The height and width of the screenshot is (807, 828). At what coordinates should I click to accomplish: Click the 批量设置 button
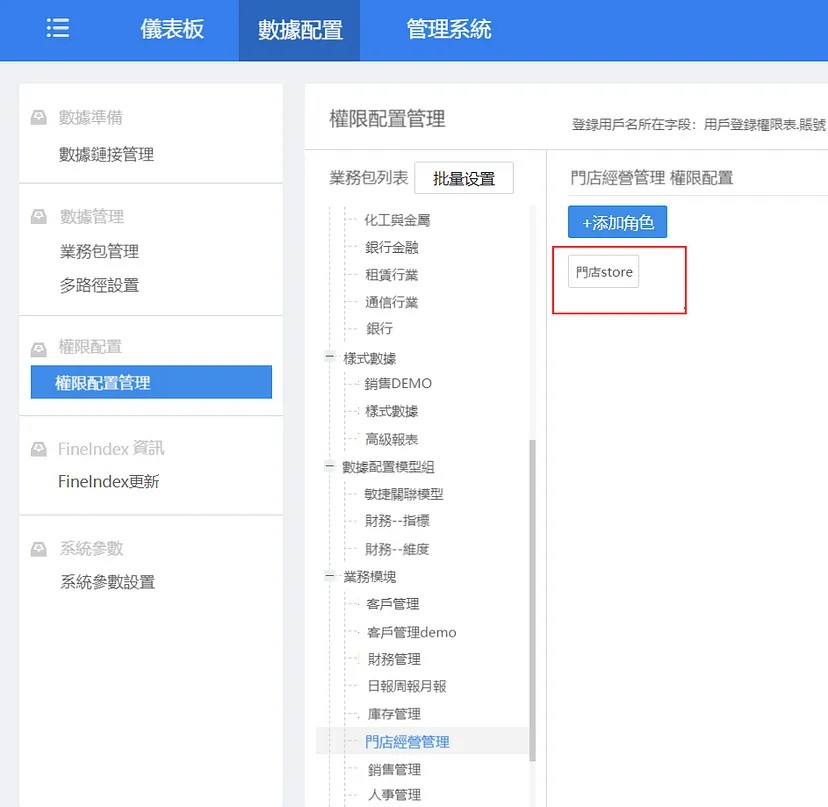(x=464, y=178)
